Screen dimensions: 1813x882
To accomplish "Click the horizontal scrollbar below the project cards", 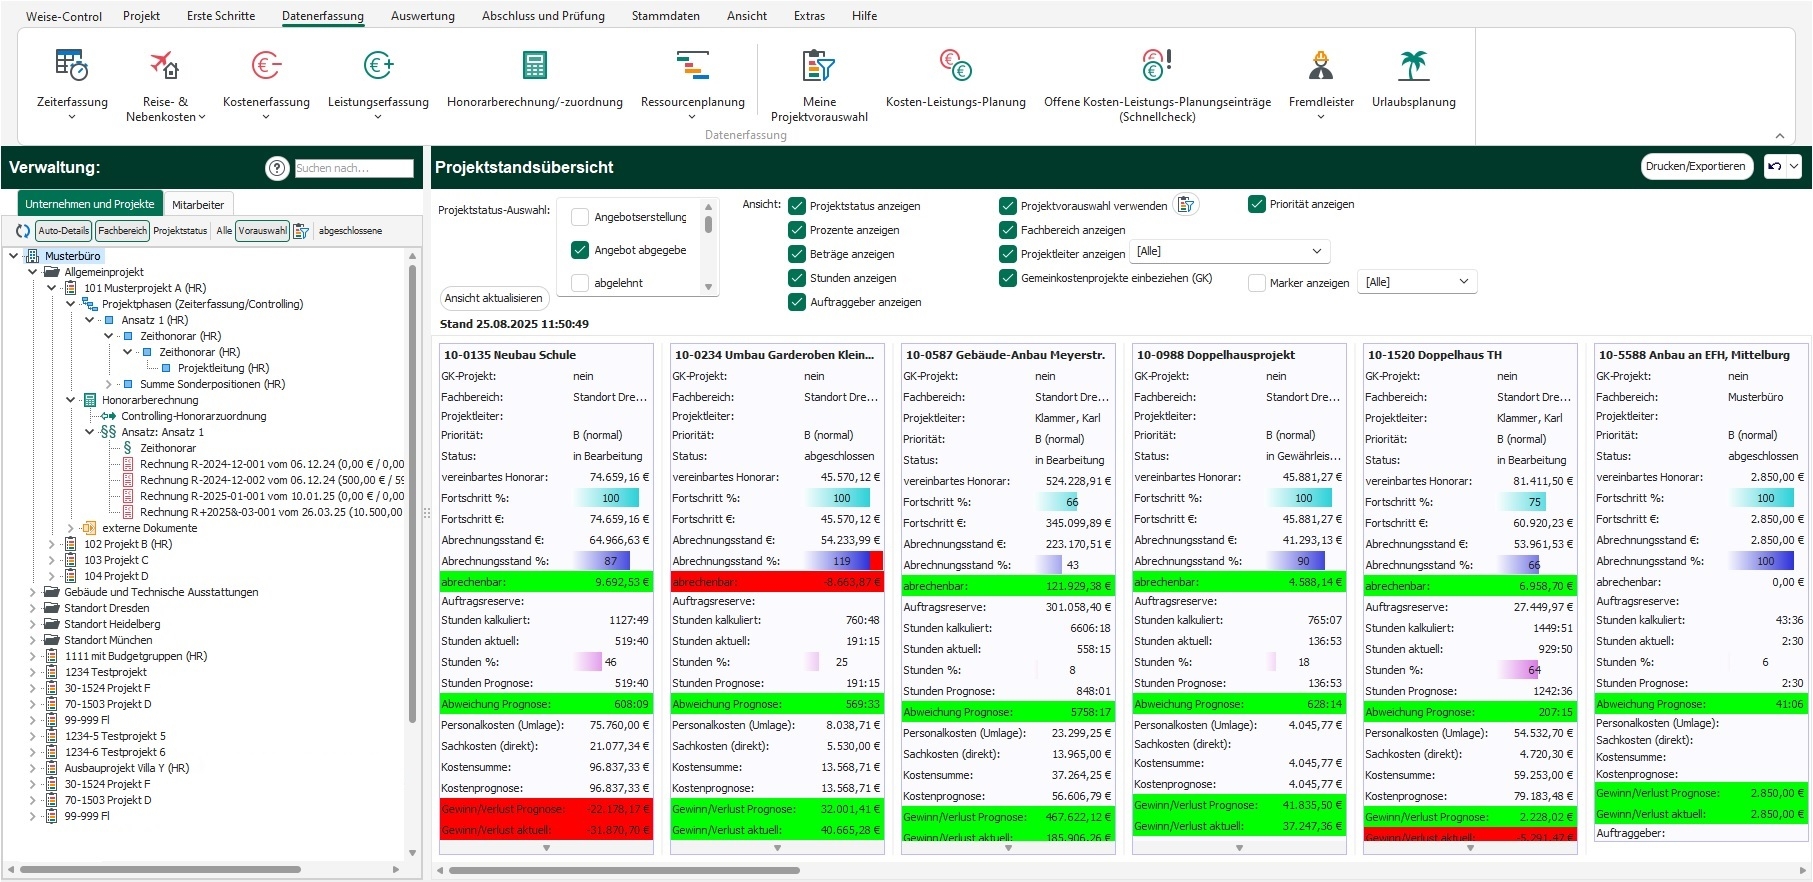I will (624, 870).
